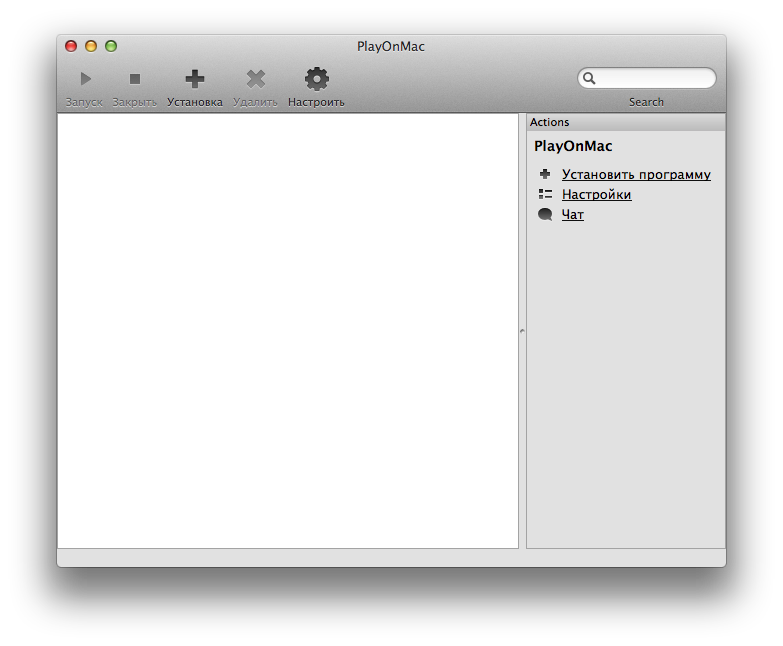
Task: Open Настроить via the gear icon
Action: click(x=316, y=79)
